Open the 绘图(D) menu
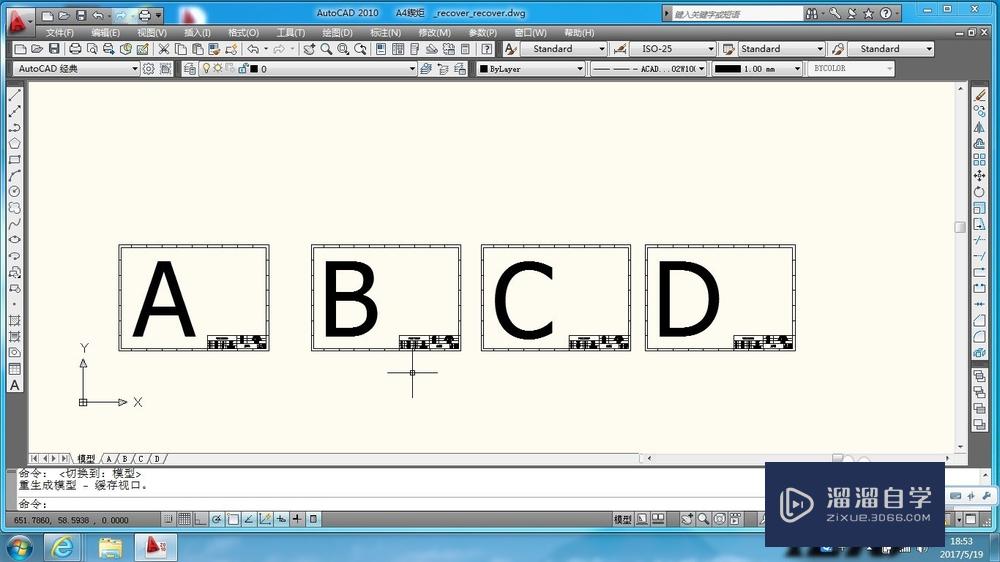Screen dimensions: 1000x562 tap(337, 33)
